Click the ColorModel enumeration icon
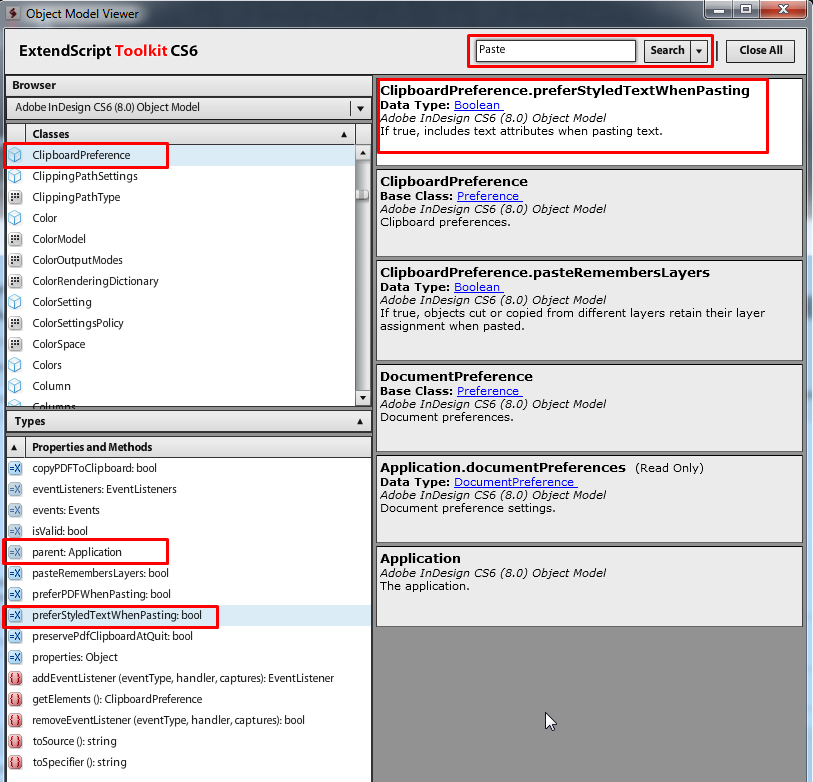813x782 pixels. [16, 239]
